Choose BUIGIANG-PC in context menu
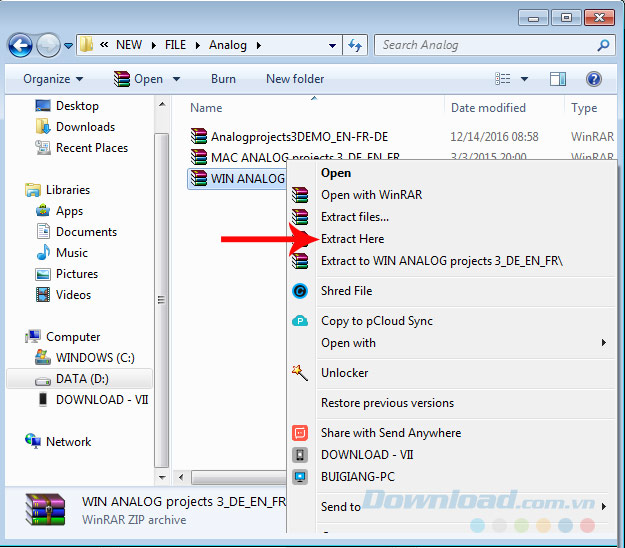The width and height of the screenshot is (625, 548). pyautogui.click(x=358, y=477)
